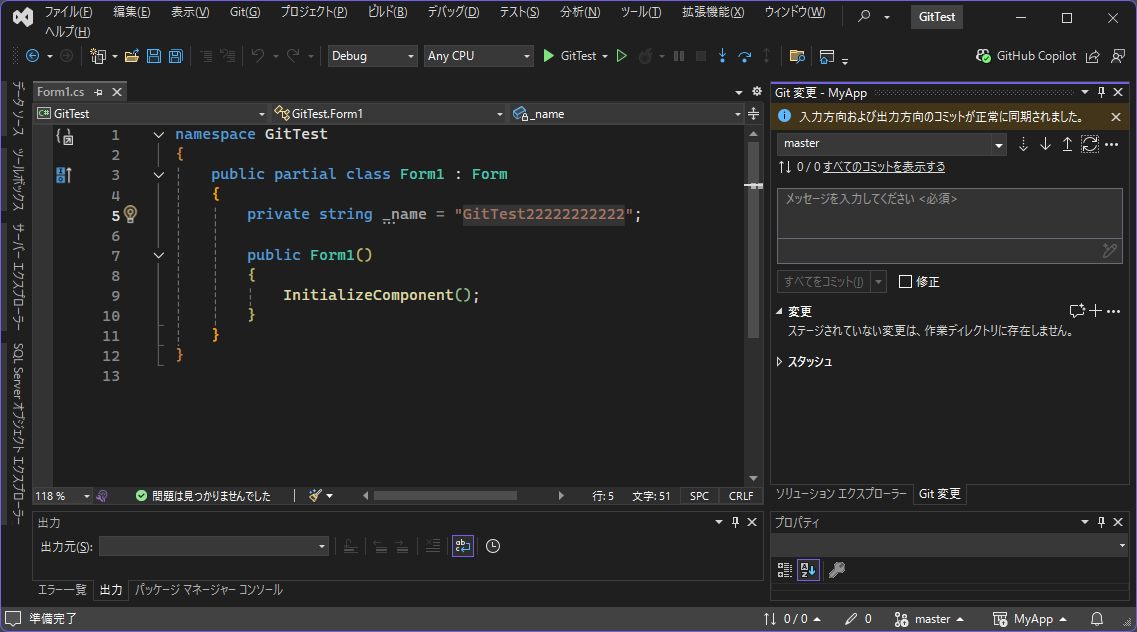Click the Save All toolbar icon
Image resolution: width=1137 pixels, height=632 pixels.
[x=175, y=56]
